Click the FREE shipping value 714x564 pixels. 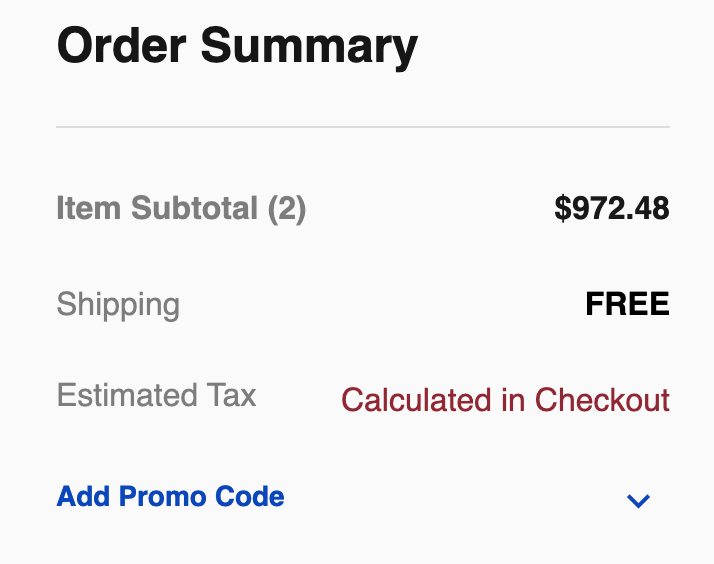pos(627,304)
